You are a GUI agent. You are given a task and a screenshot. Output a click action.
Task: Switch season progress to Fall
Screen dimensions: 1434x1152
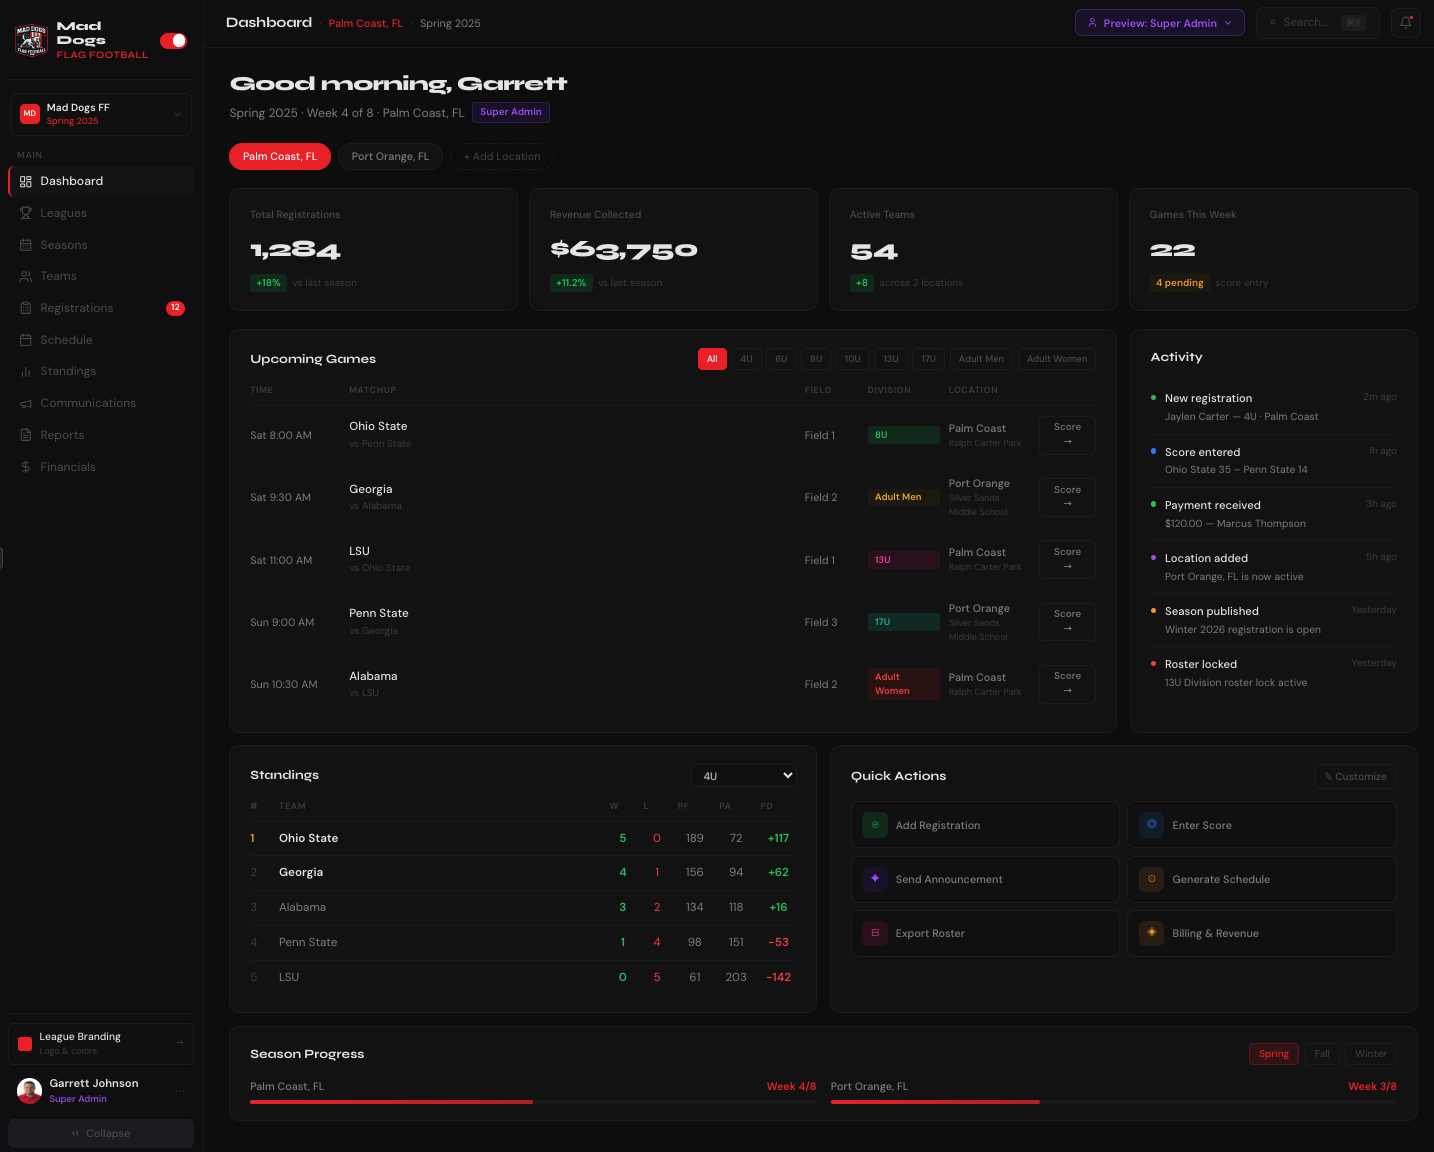click(1322, 1053)
